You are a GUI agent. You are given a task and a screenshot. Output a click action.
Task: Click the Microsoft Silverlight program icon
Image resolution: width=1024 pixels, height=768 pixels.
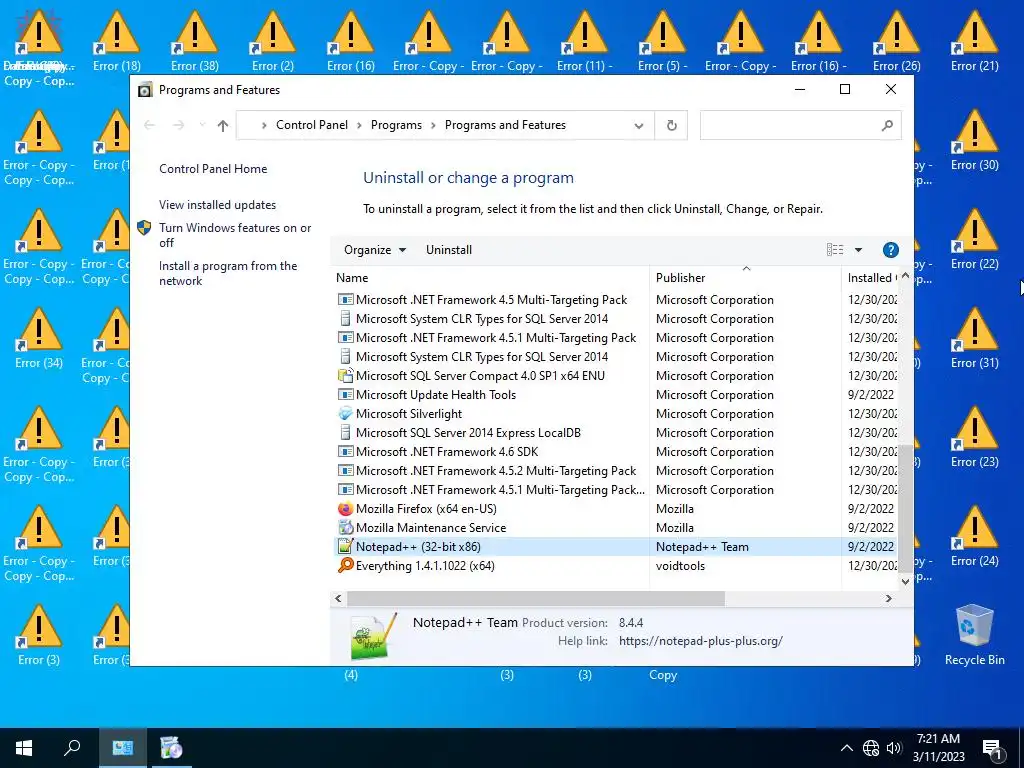[x=345, y=414]
